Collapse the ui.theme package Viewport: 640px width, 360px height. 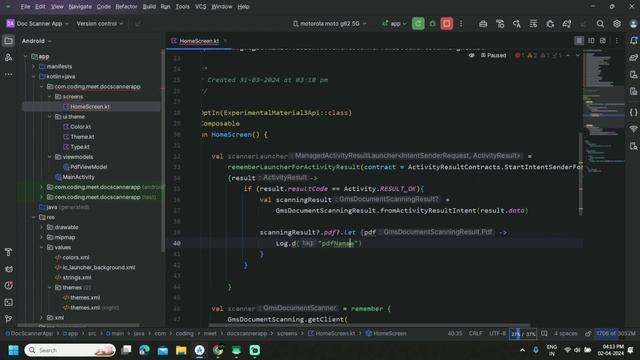tap(50, 117)
